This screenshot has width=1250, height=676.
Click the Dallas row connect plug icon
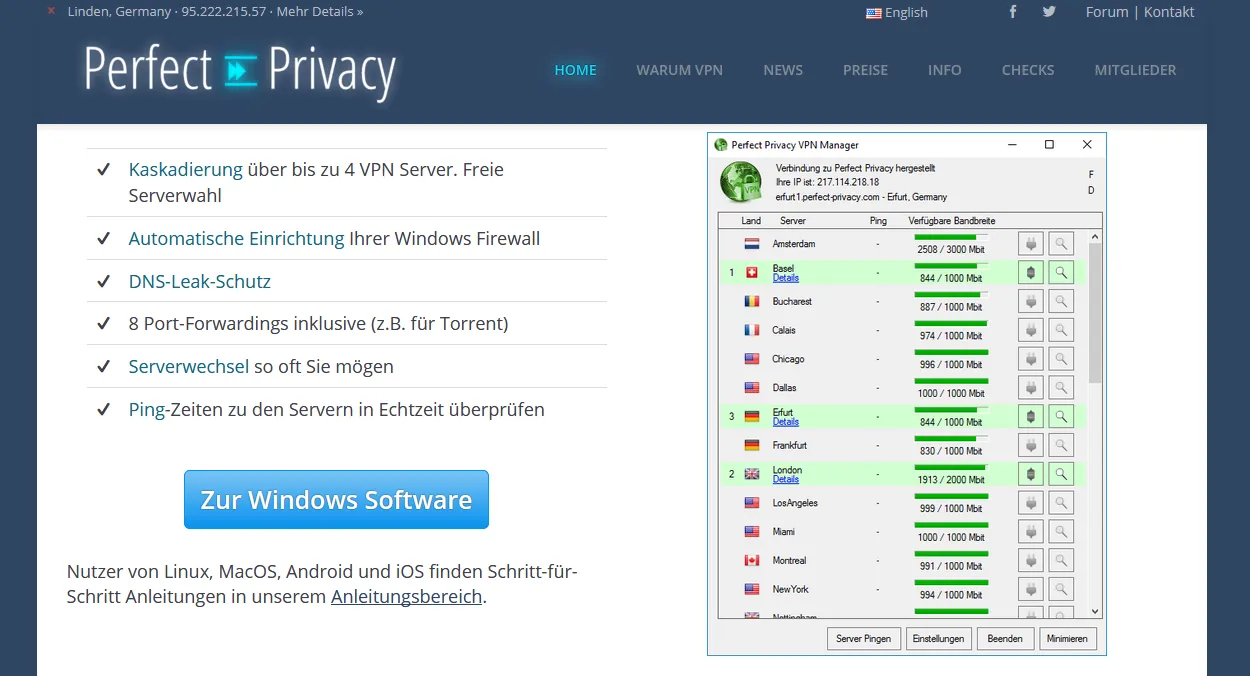[1031, 387]
